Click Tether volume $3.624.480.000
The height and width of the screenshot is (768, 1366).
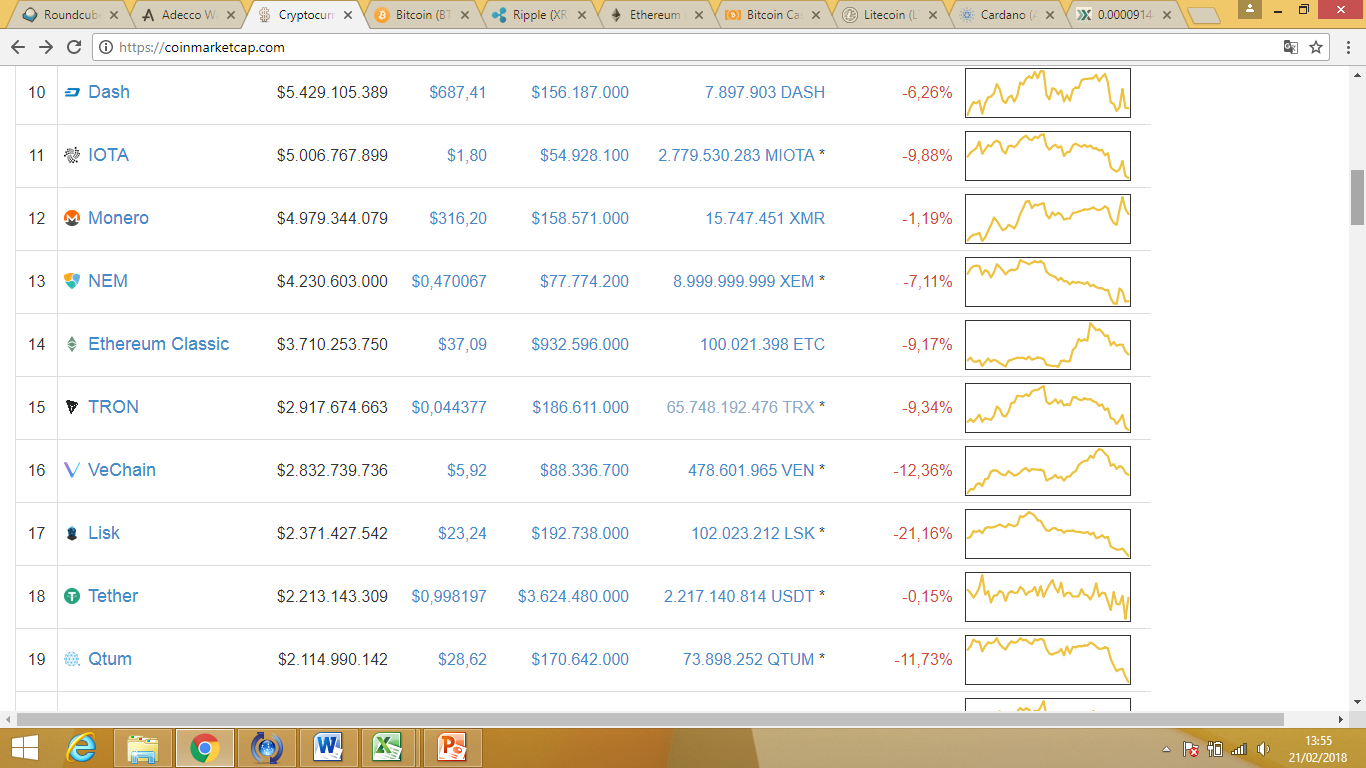[x=573, y=596]
